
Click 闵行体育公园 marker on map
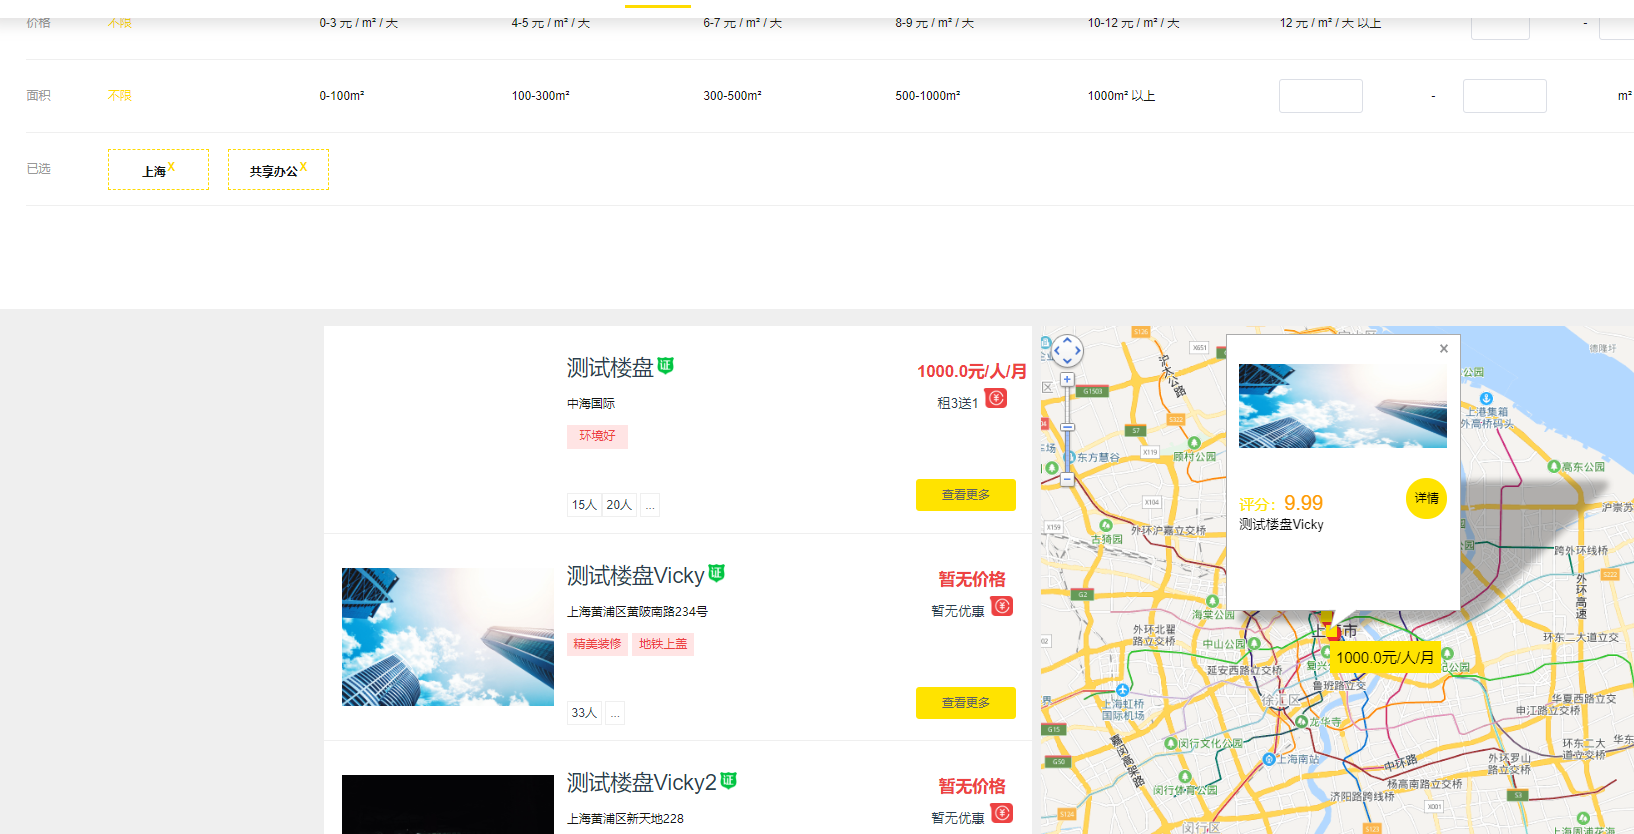click(1185, 777)
